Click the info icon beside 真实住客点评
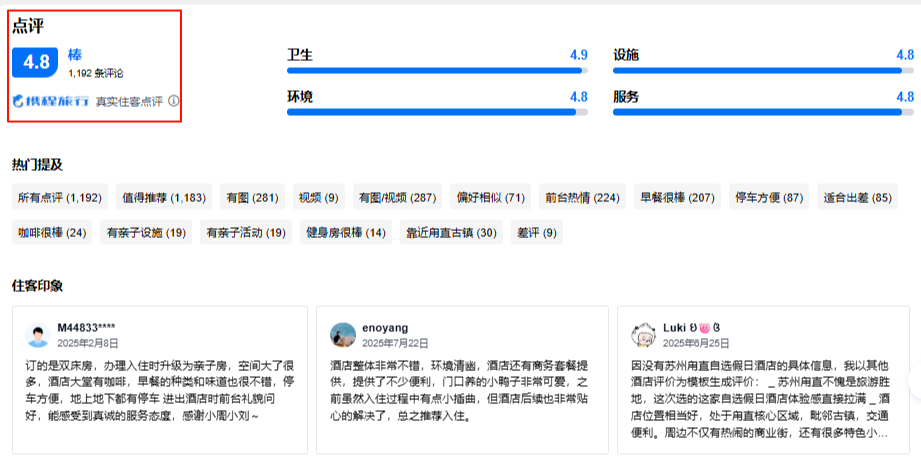Screen dimensions: 921x466 tap(174, 101)
